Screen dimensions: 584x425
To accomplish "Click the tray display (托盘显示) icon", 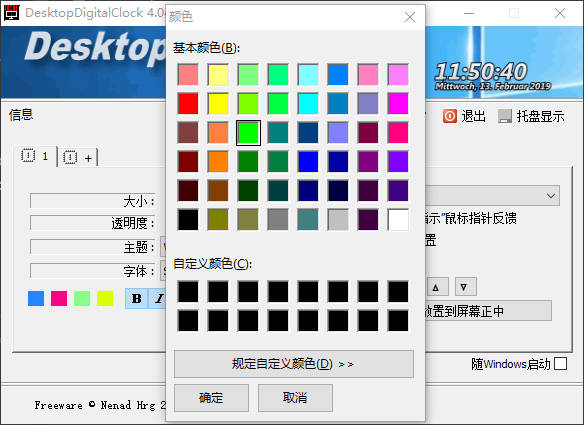I will [505, 116].
